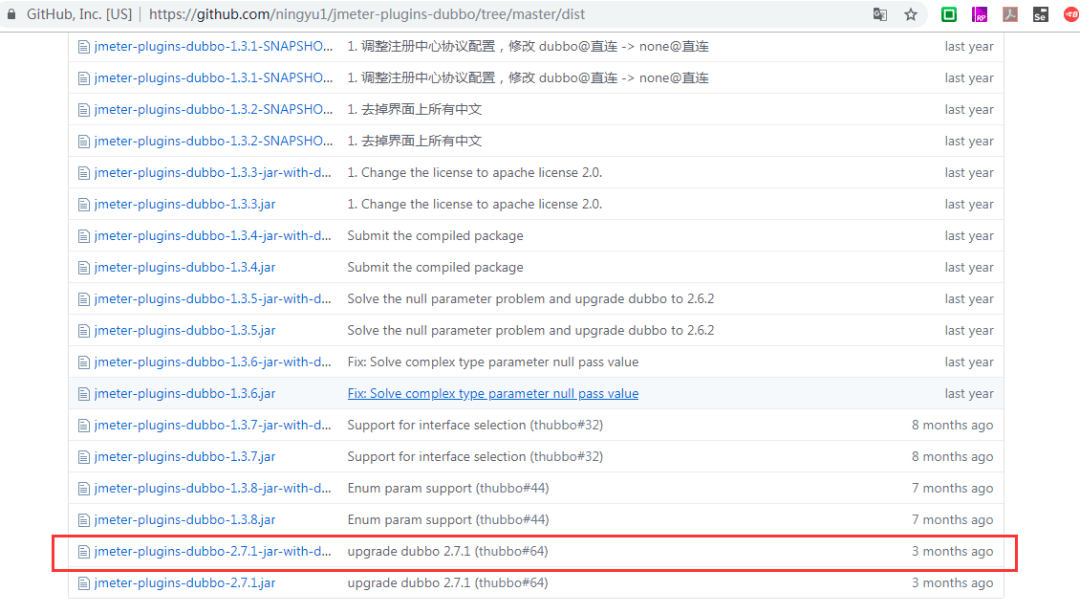Open the green square browser extension
Viewport: 1080px width, 614px height.
[949, 15]
